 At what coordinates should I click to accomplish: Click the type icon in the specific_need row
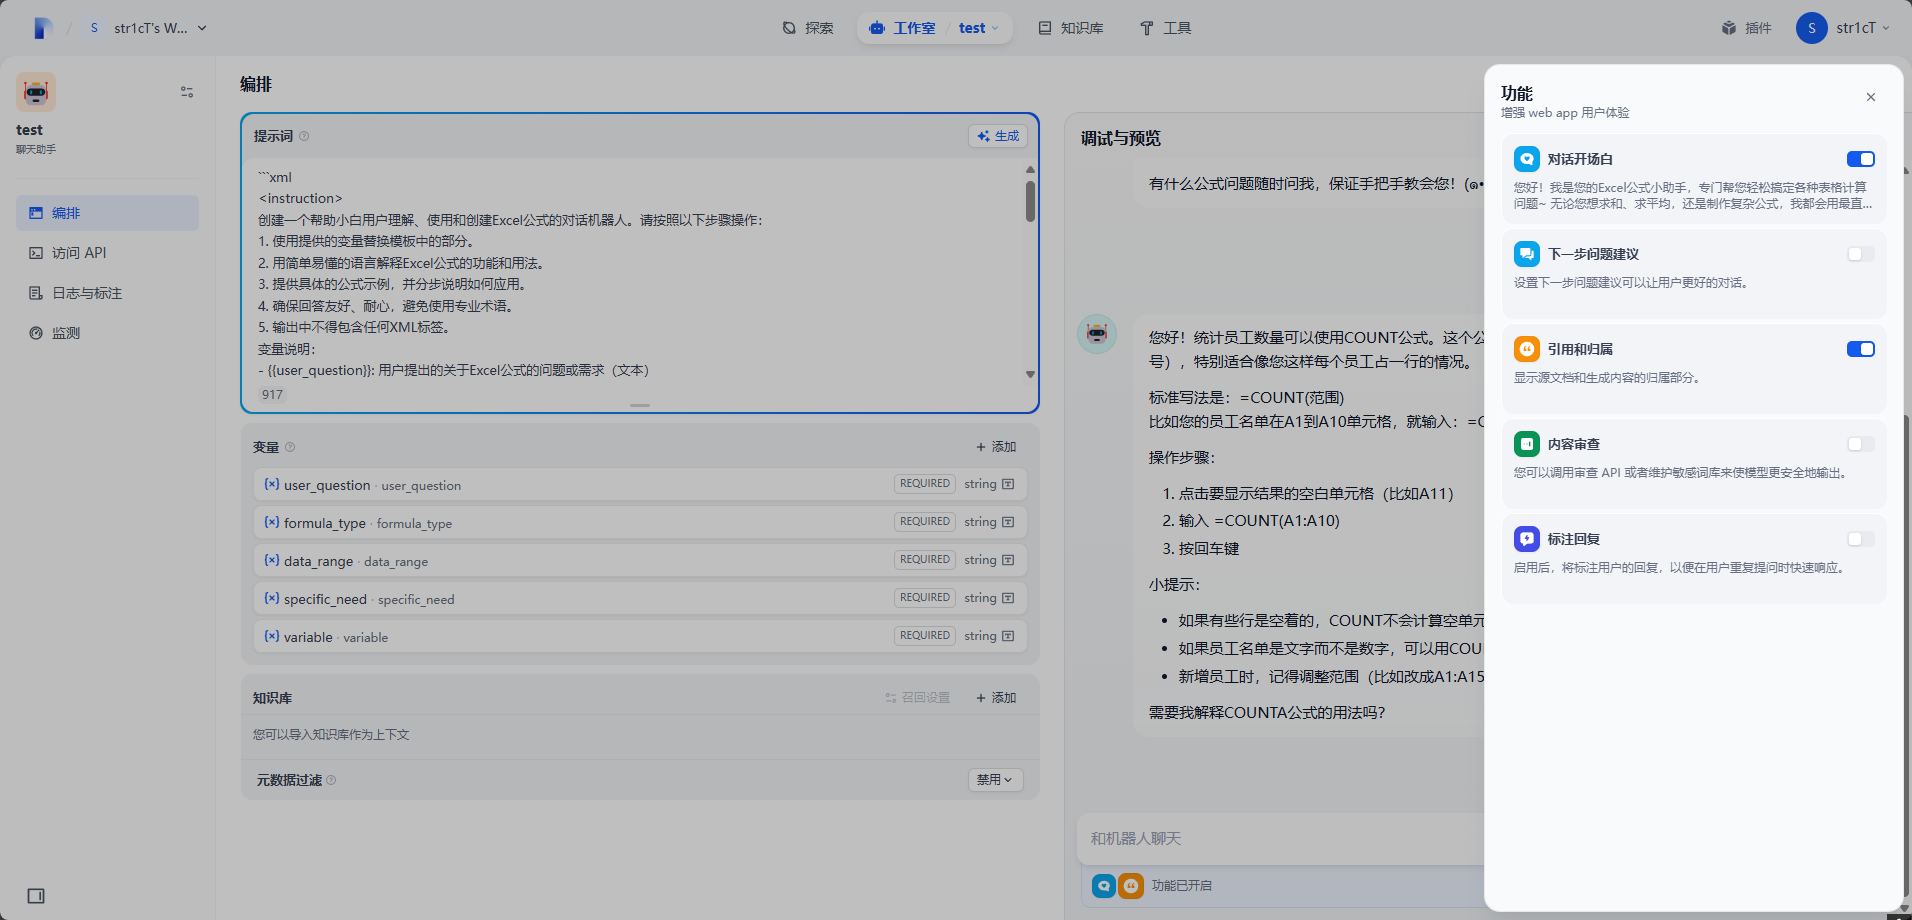1008,598
